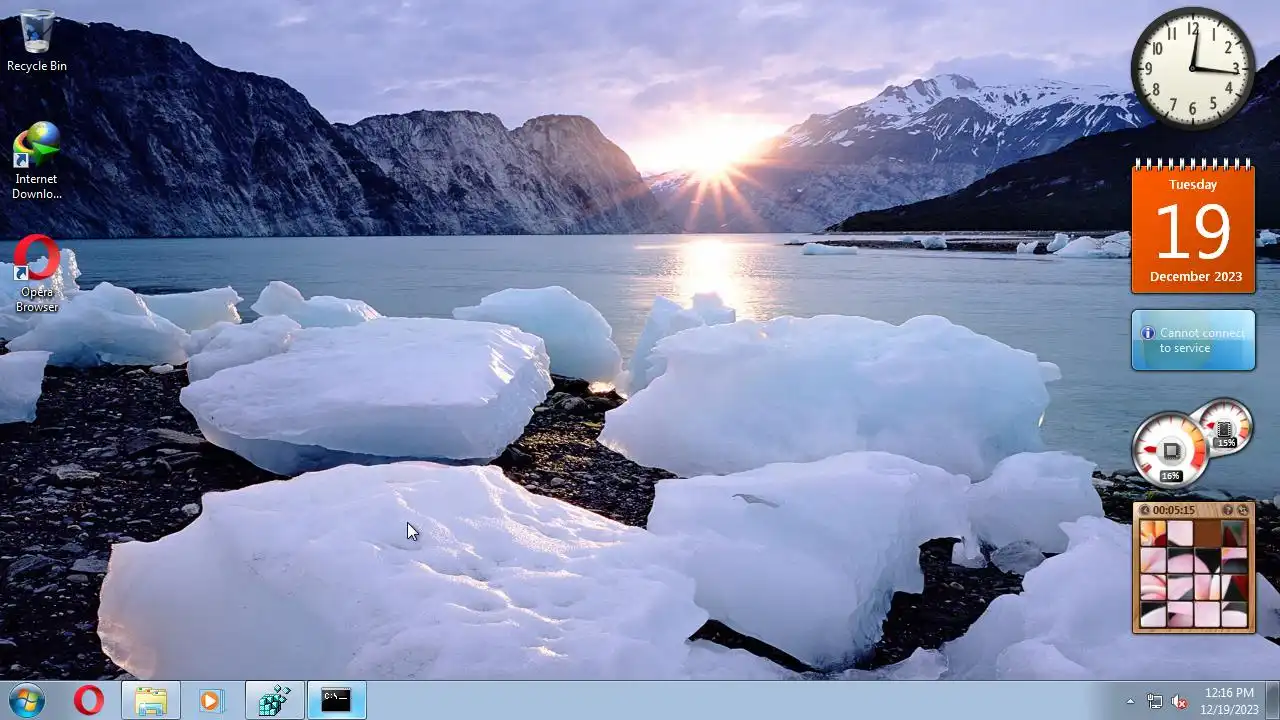Show hidden tray icons arrow
The width and height of the screenshot is (1280, 720).
(1131, 701)
